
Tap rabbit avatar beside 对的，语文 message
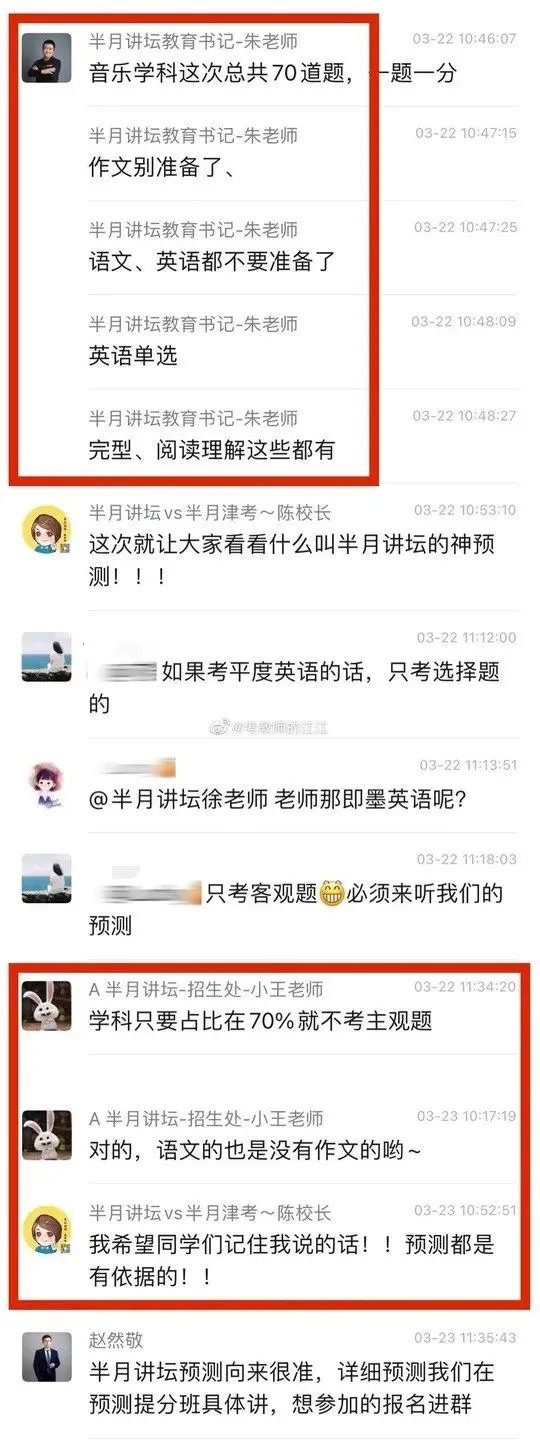[46, 1135]
